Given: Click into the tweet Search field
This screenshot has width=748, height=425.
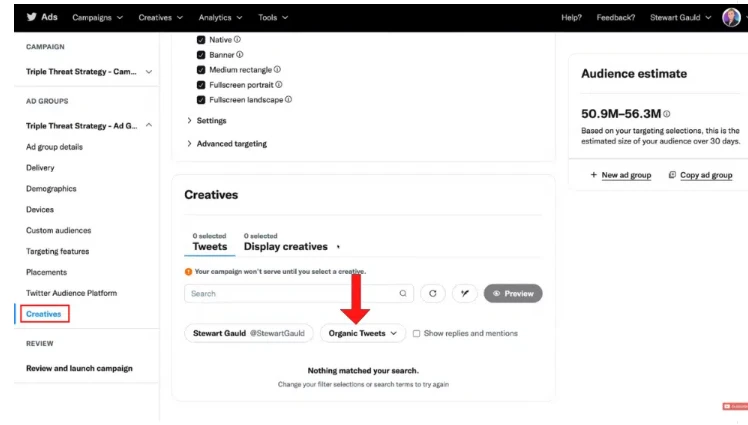Looking at the screenshot, I should pos(299,293).
